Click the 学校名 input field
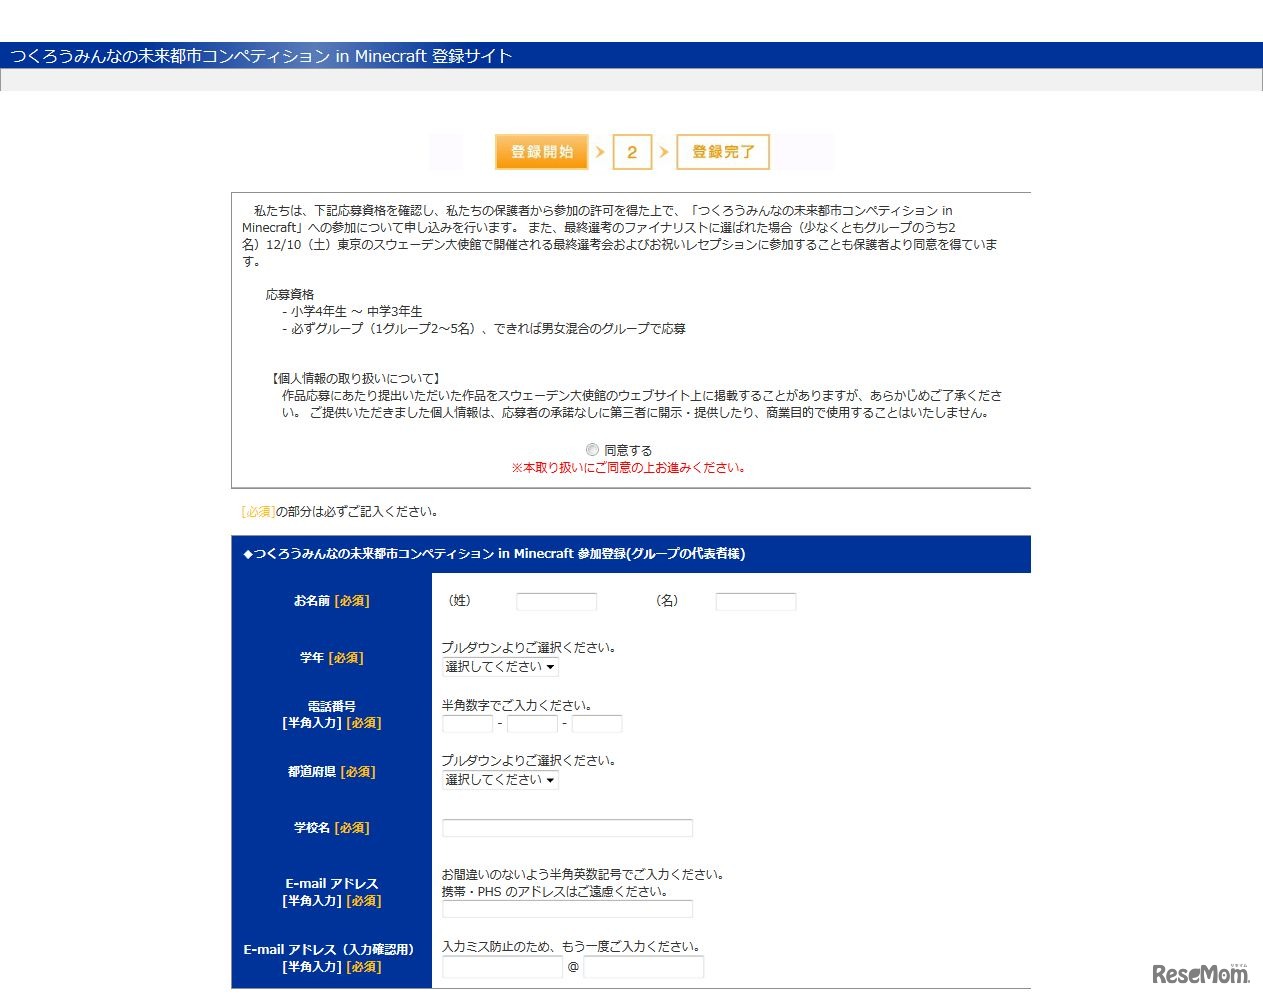This screenshot has height=997, width=1263. (x=567, y=828)
